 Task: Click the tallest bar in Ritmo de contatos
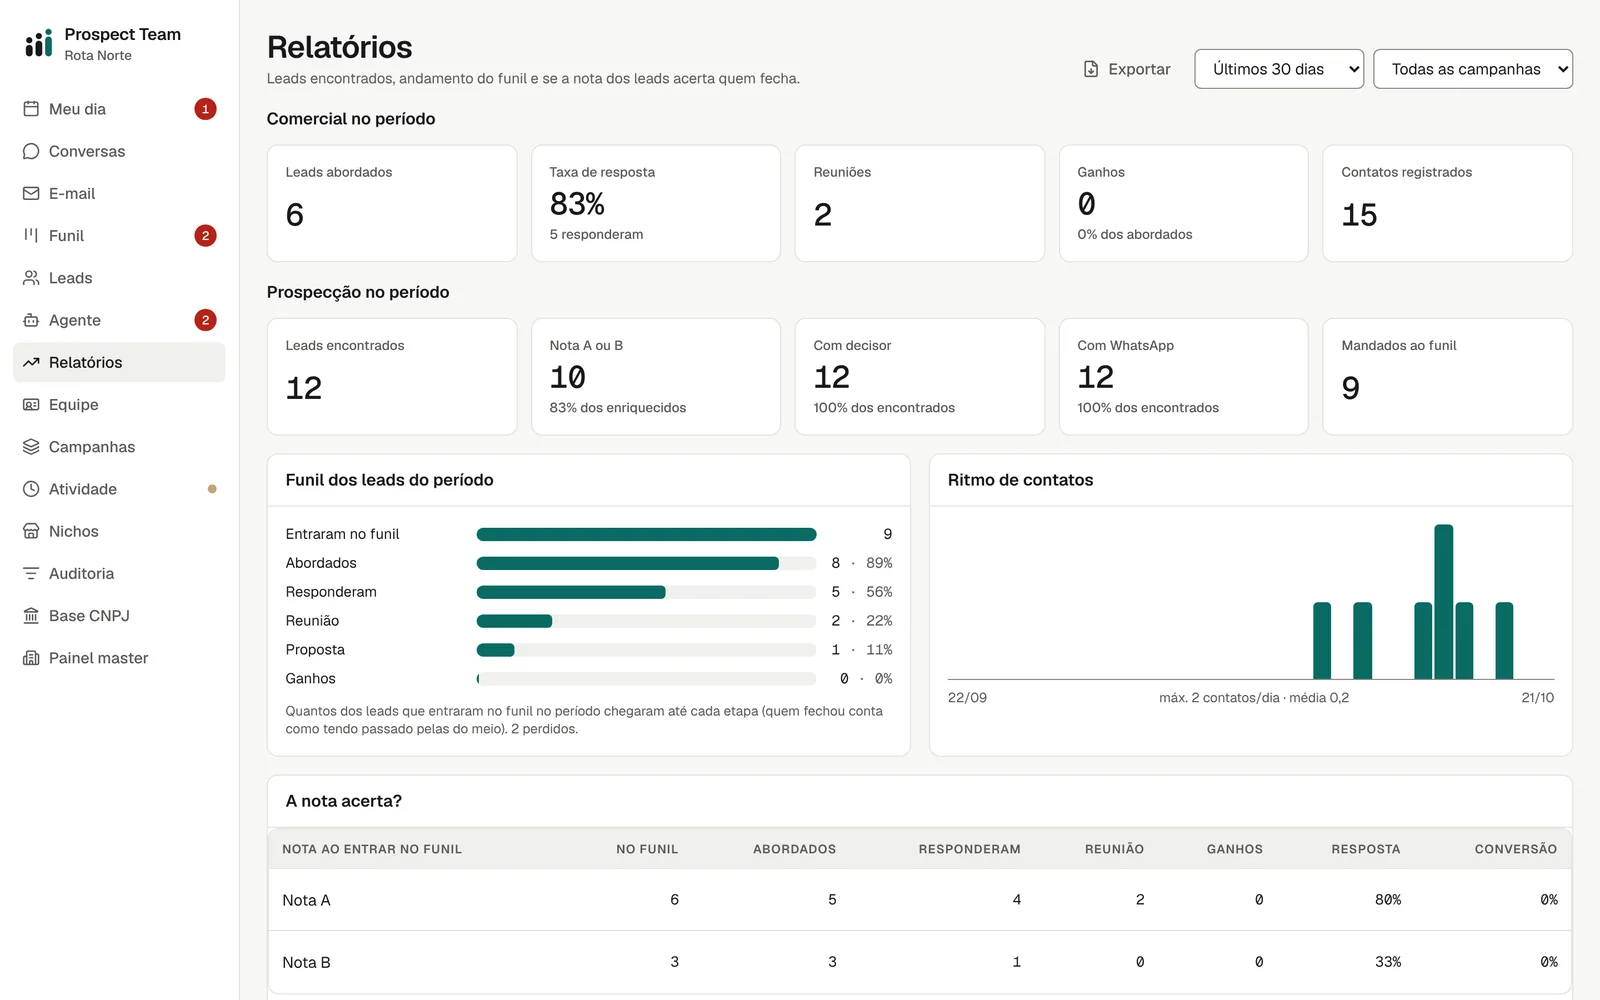pos(1443,602)
